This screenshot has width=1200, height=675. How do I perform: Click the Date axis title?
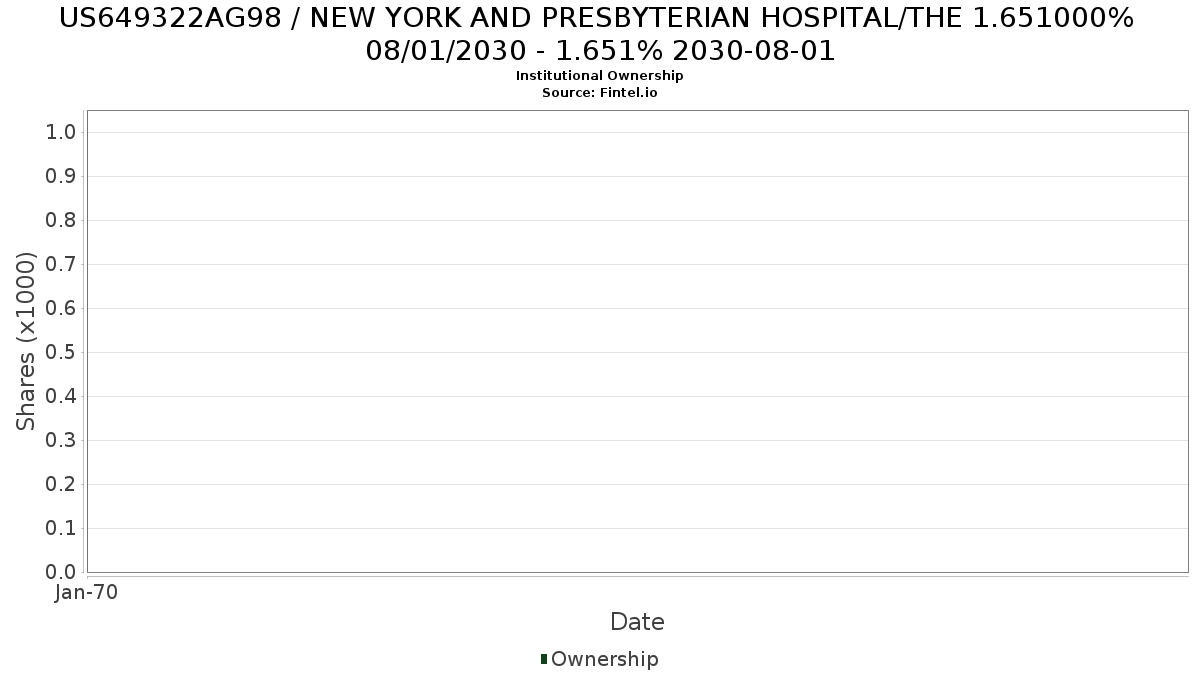pyautogui.click(x=637, y=622)
